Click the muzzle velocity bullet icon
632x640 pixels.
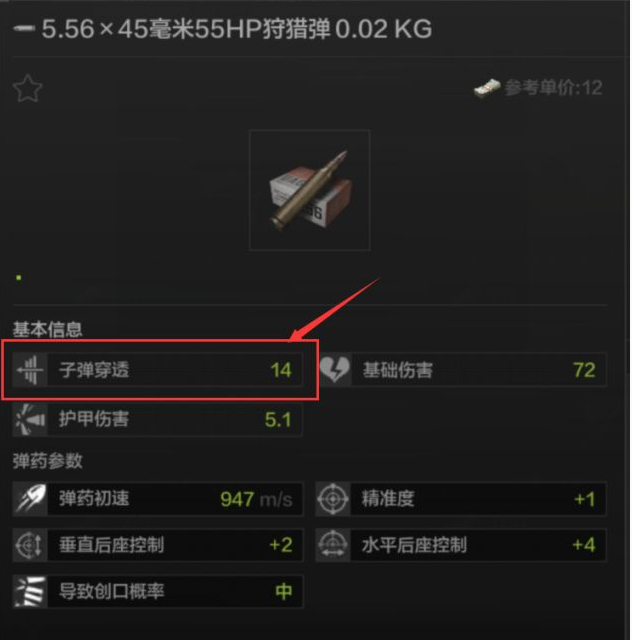30,498
